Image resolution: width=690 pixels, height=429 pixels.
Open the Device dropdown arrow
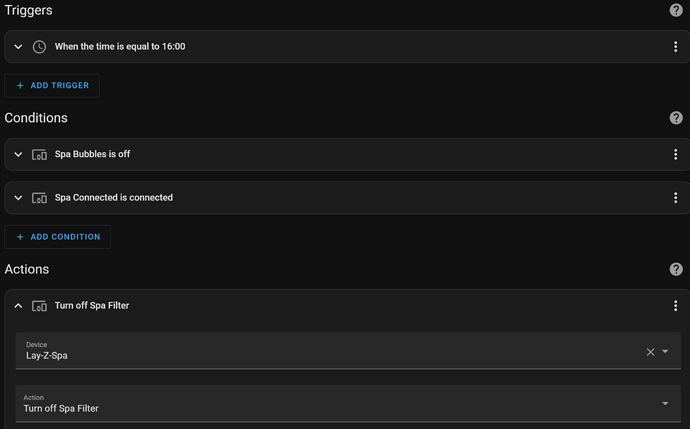point(666,352)
